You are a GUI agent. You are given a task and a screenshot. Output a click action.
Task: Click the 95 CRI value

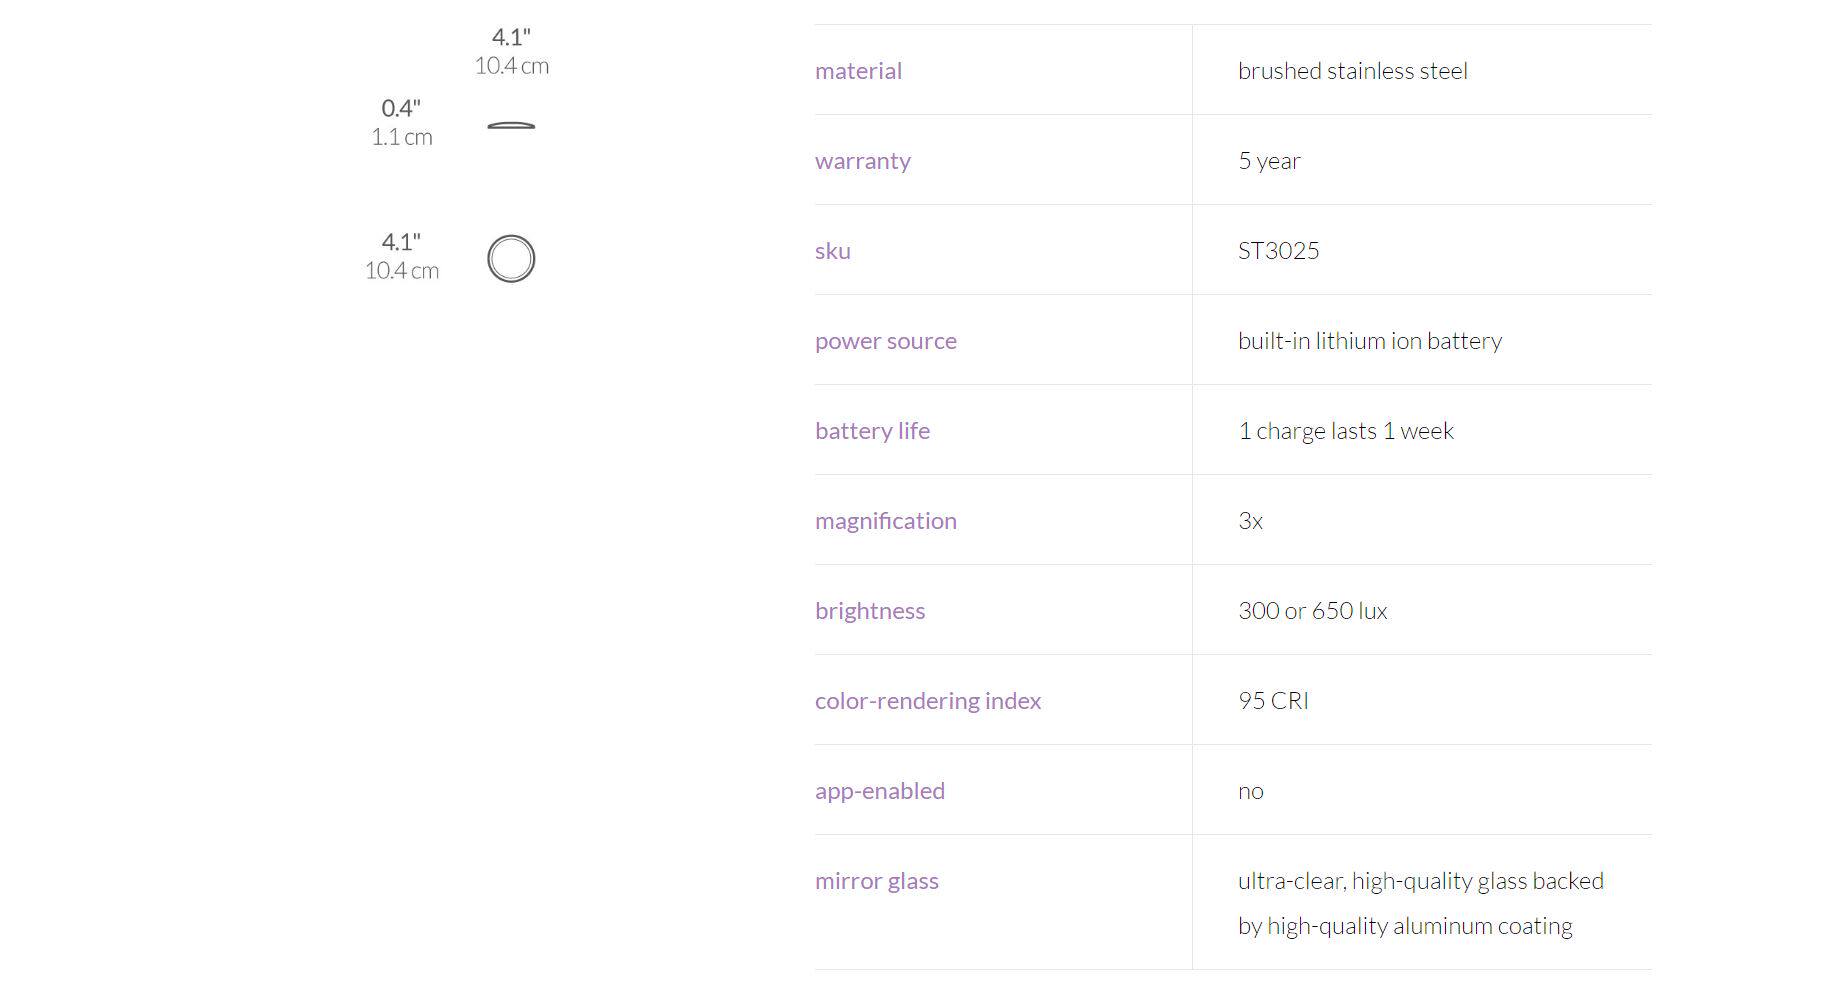pyautogui.click(x=1273, y=701)
